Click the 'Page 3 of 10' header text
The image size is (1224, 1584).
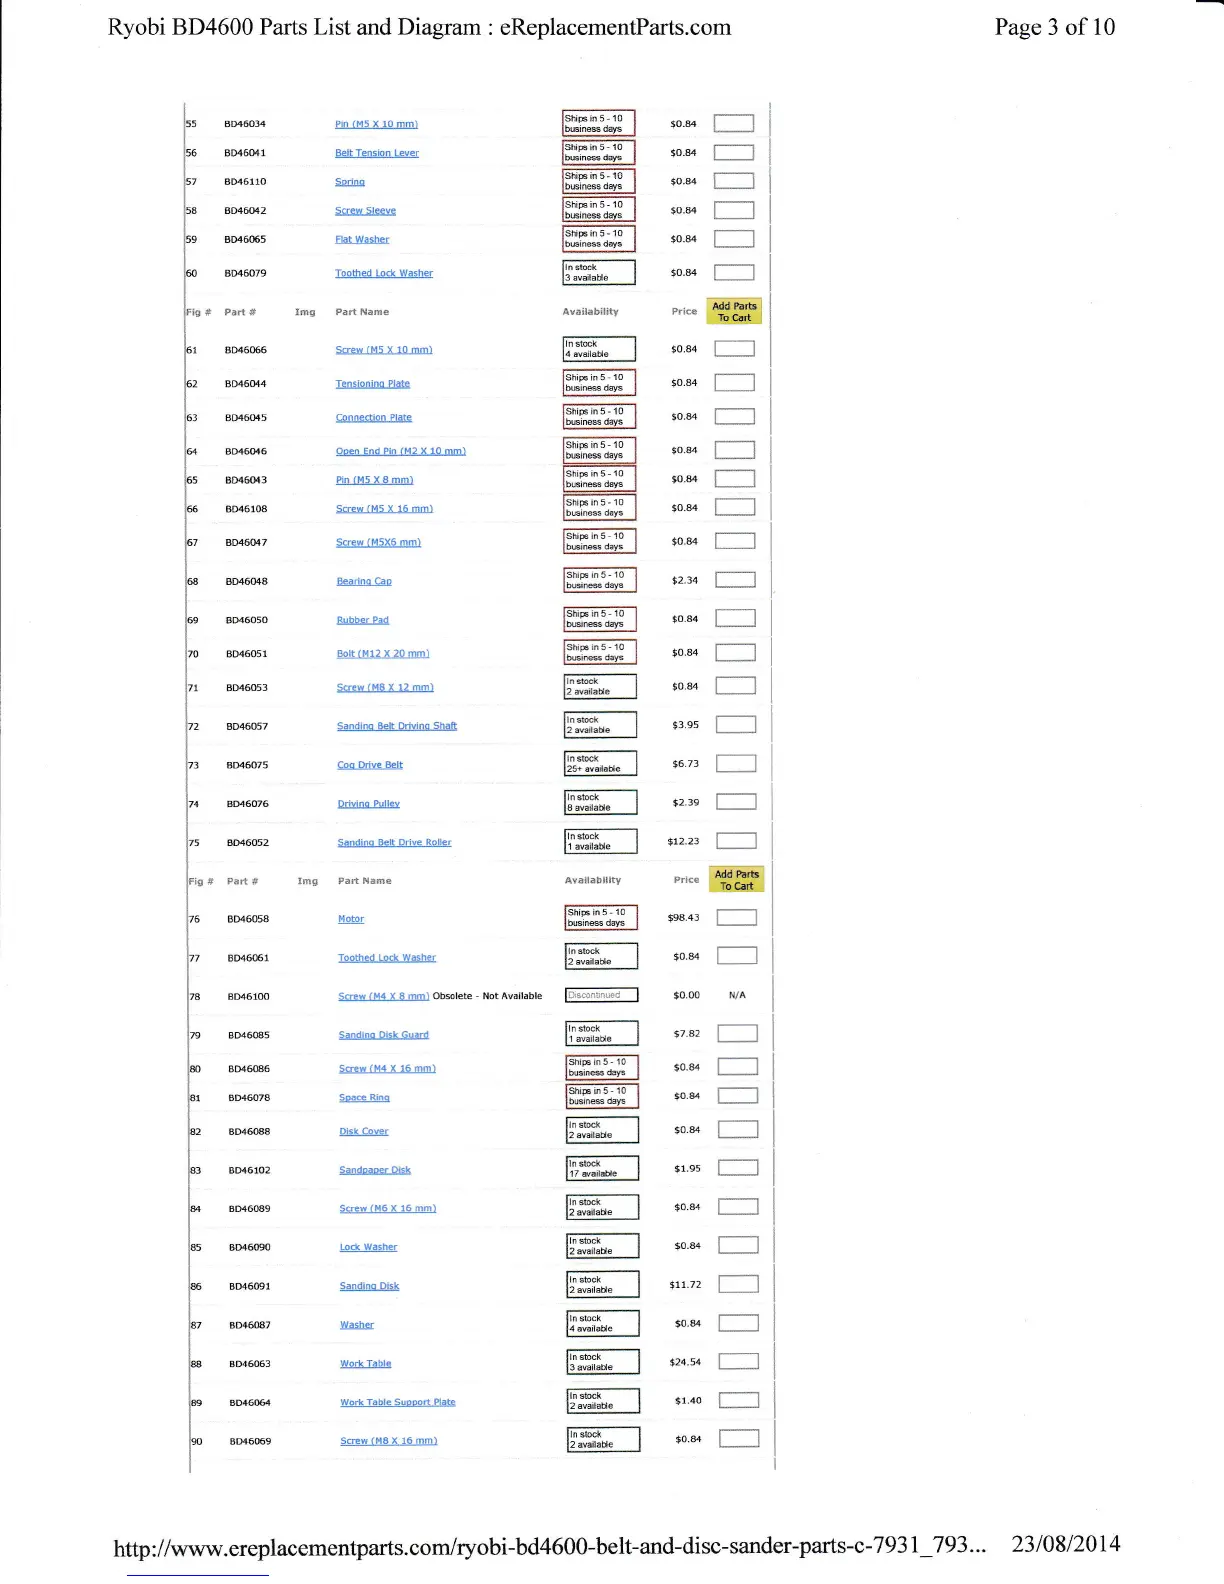click(x=1055, y=27)
